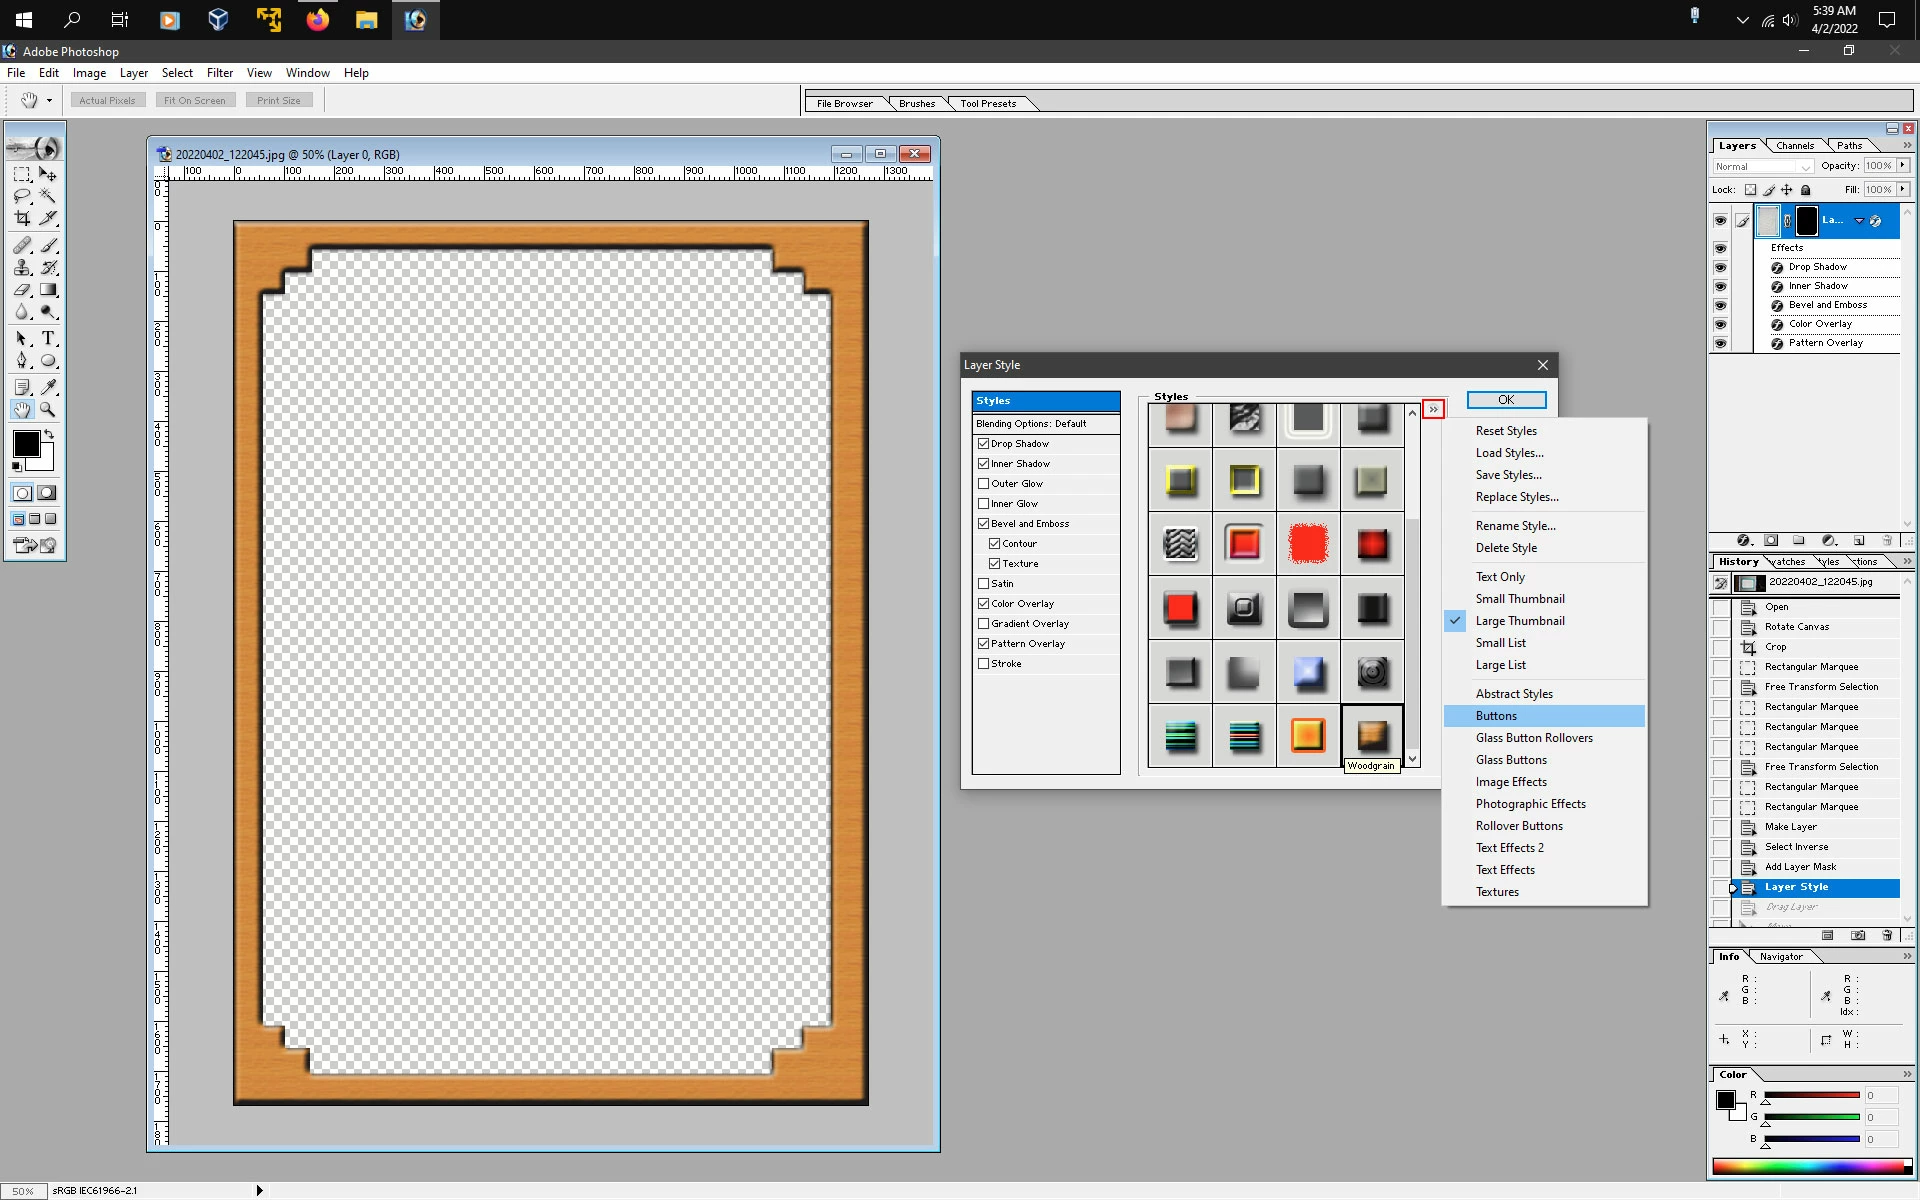Enable the Stroke effect checkbox

pyautogui.click(x=984, y=664)
